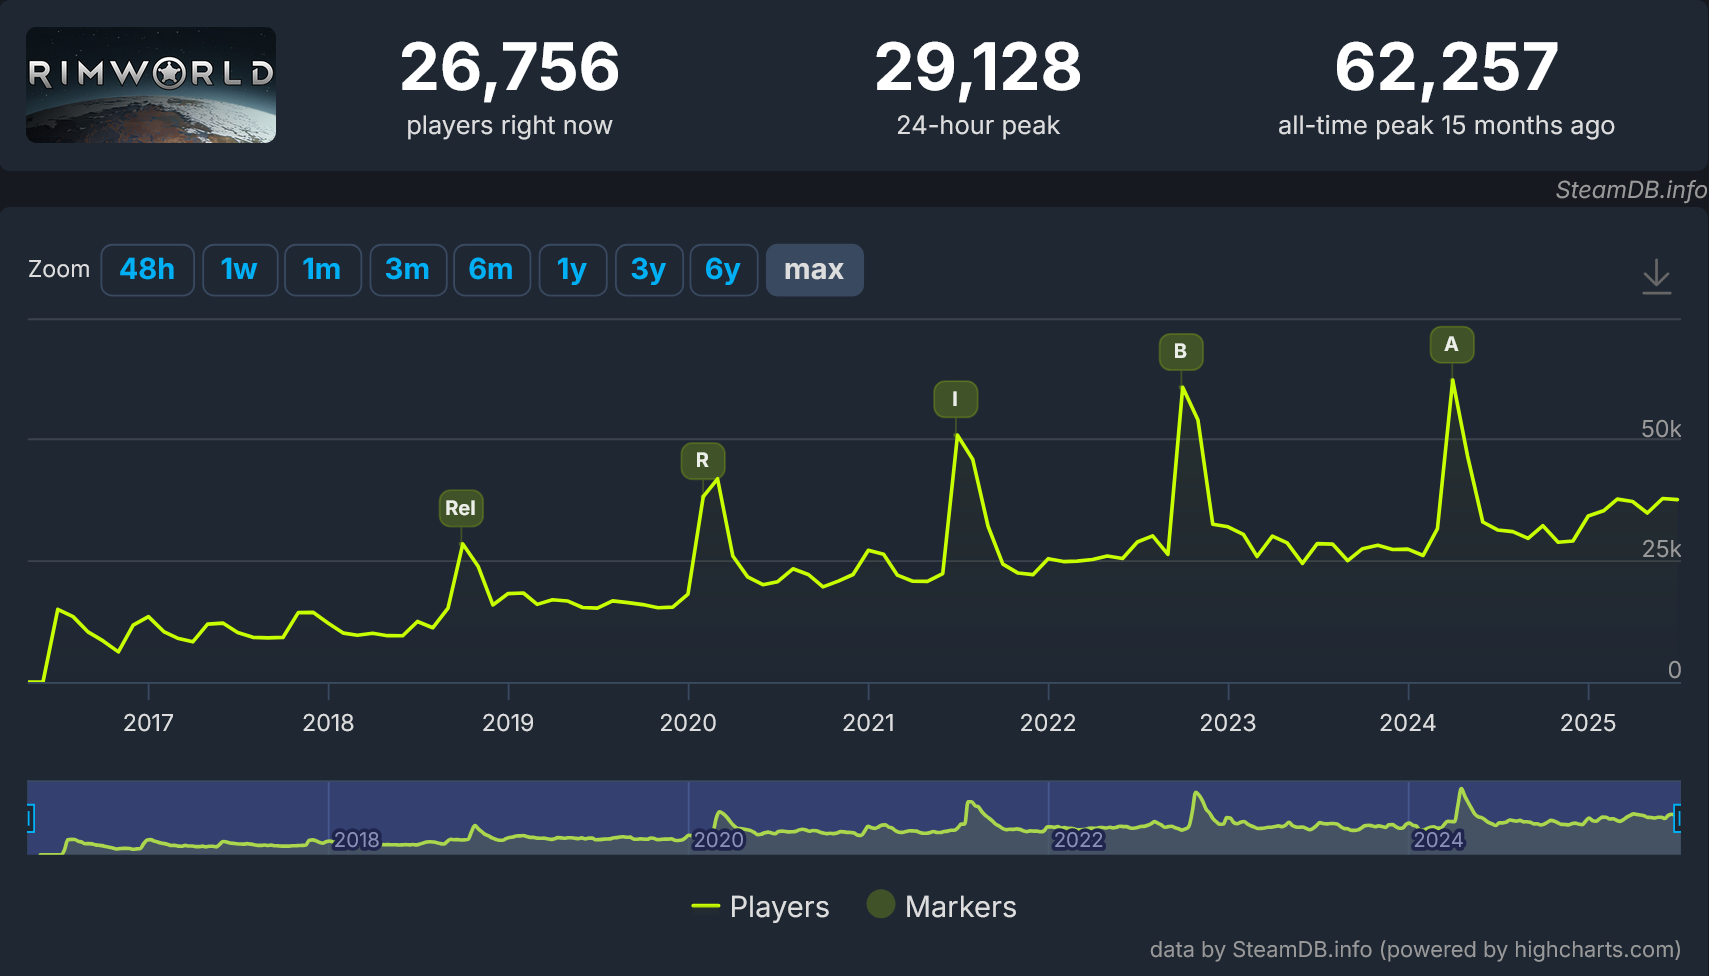Click the 'Rel' release marker flag
Viewport: 1709px width, 976px height.
(x=460, y=508)
